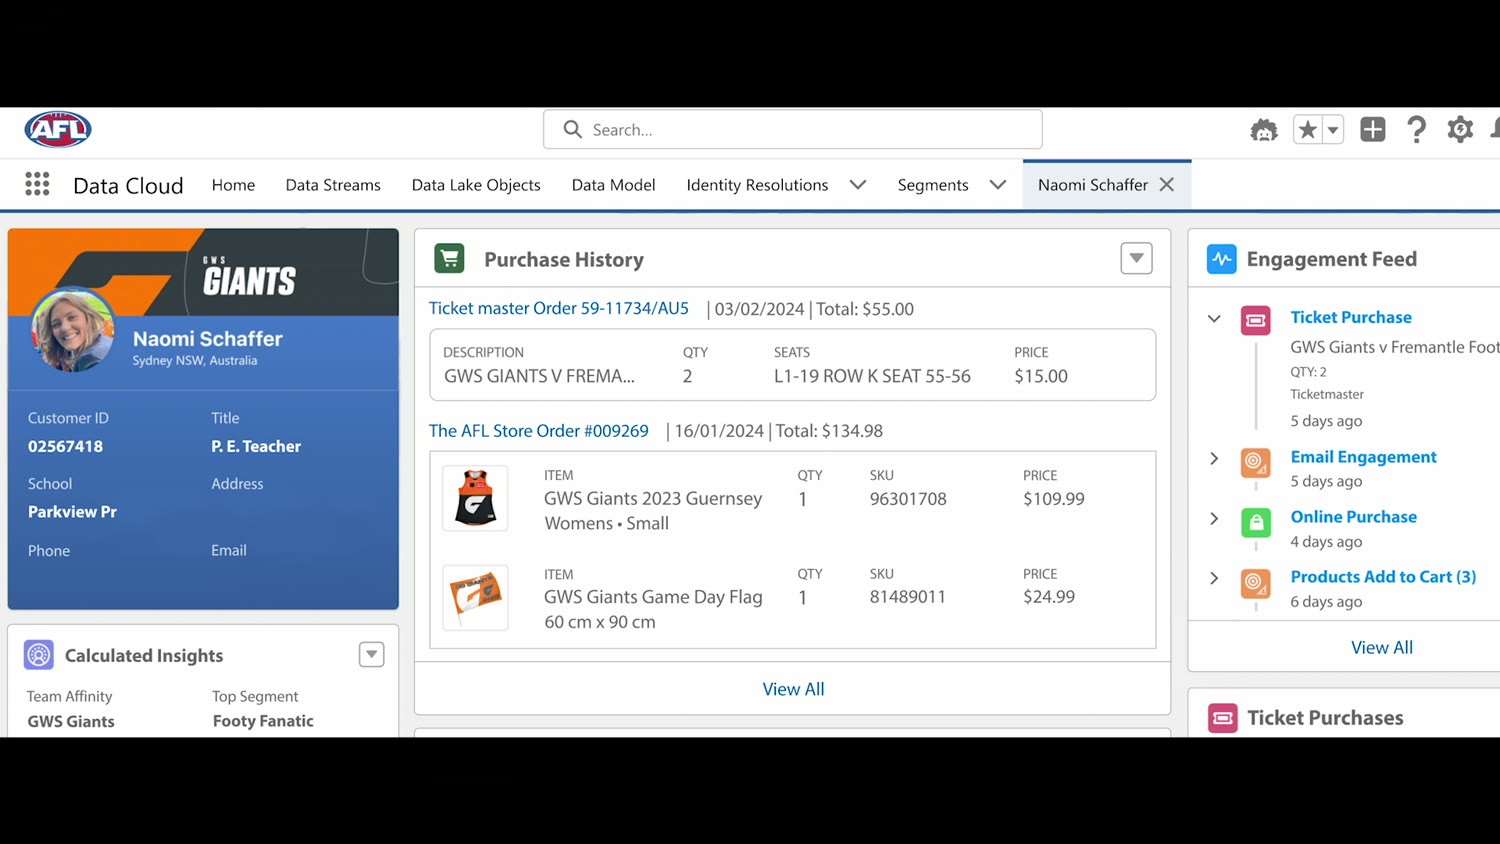The height and width of the screenshot is (844, 1500).
Task: Click the GWS GIANTS V FREMA... description
Action: (539, 376)
